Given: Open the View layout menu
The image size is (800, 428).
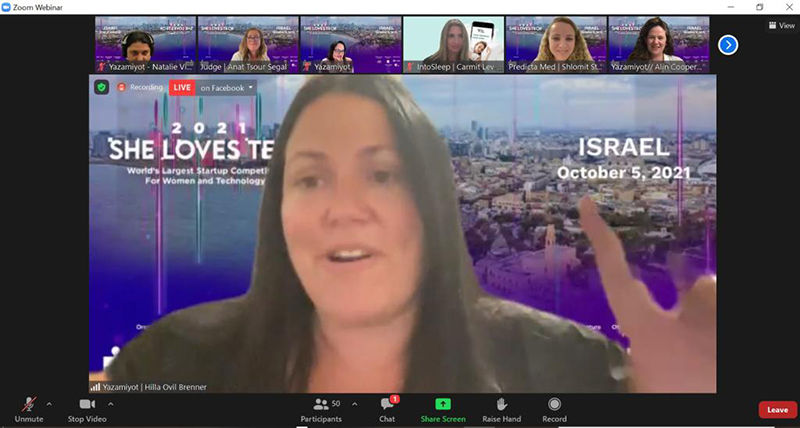Looking at the screenshot, I should 782,25.
